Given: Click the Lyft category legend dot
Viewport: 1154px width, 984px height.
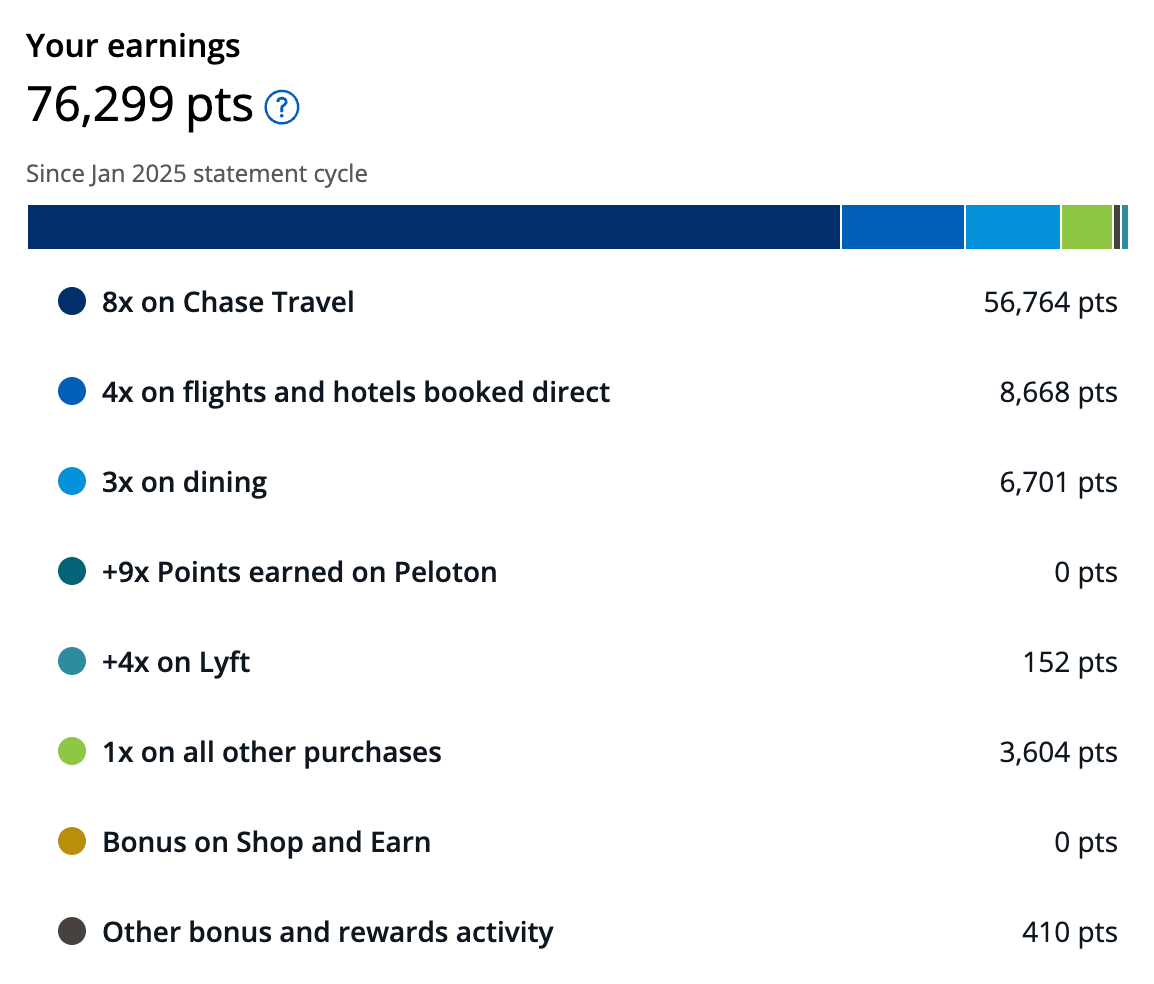Looking at the screenshot, I should click(71, 661).
